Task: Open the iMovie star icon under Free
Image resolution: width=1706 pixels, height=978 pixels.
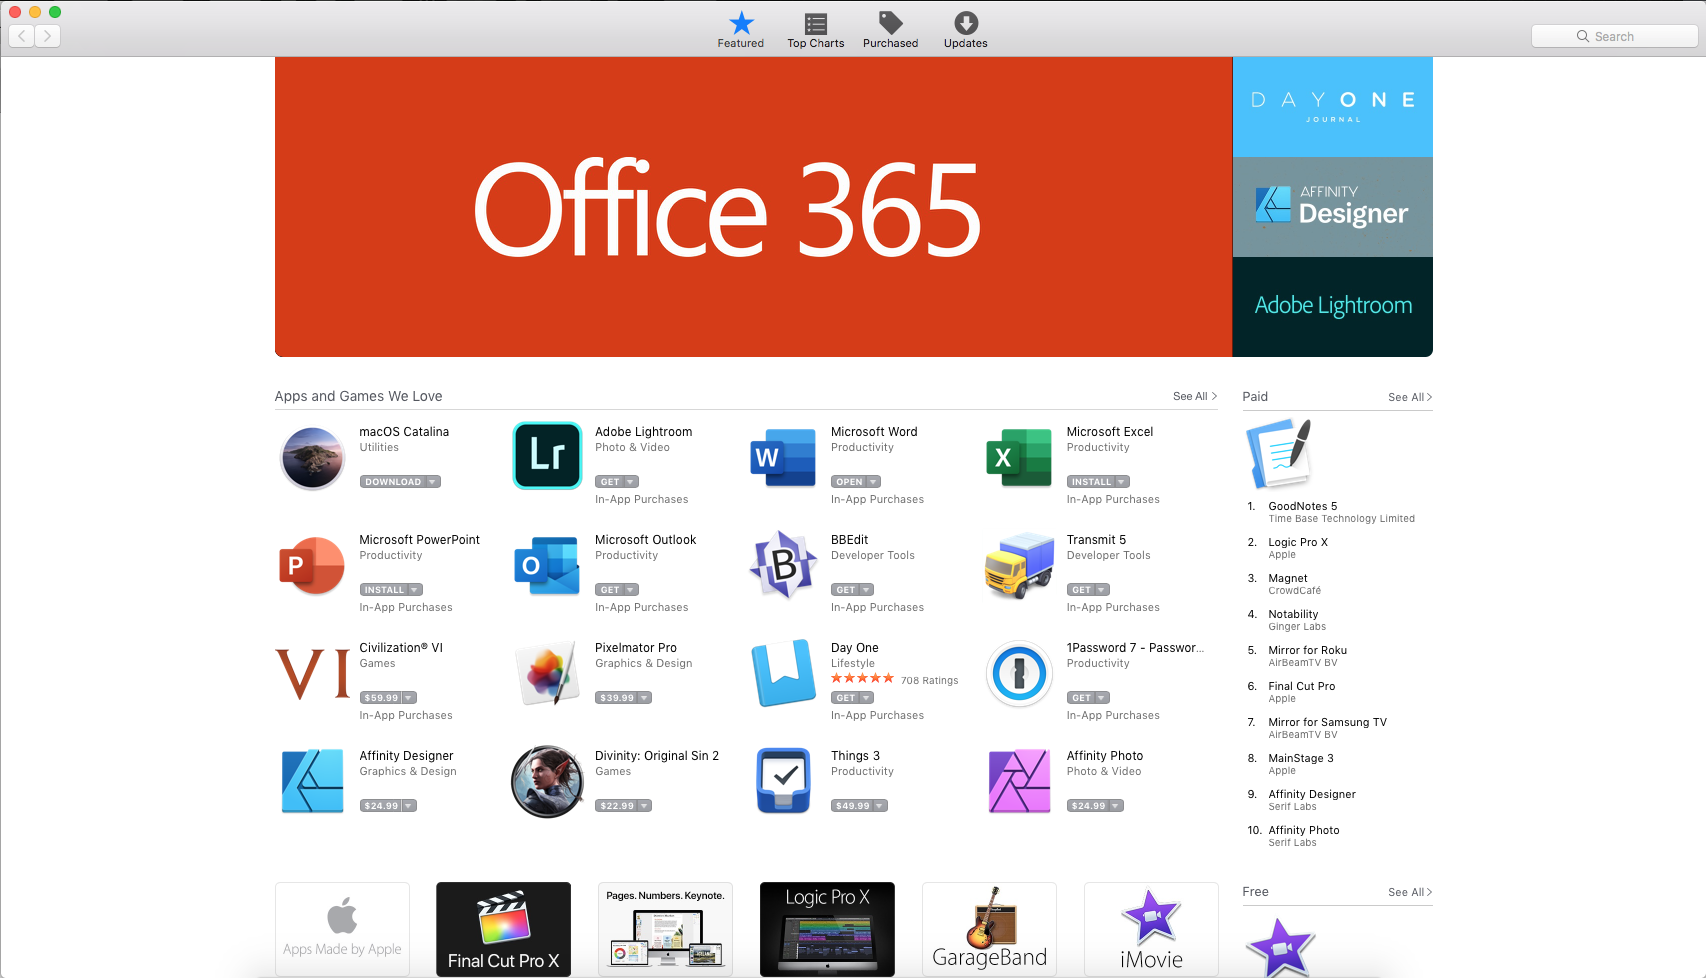Action: tap(1279, 946)
